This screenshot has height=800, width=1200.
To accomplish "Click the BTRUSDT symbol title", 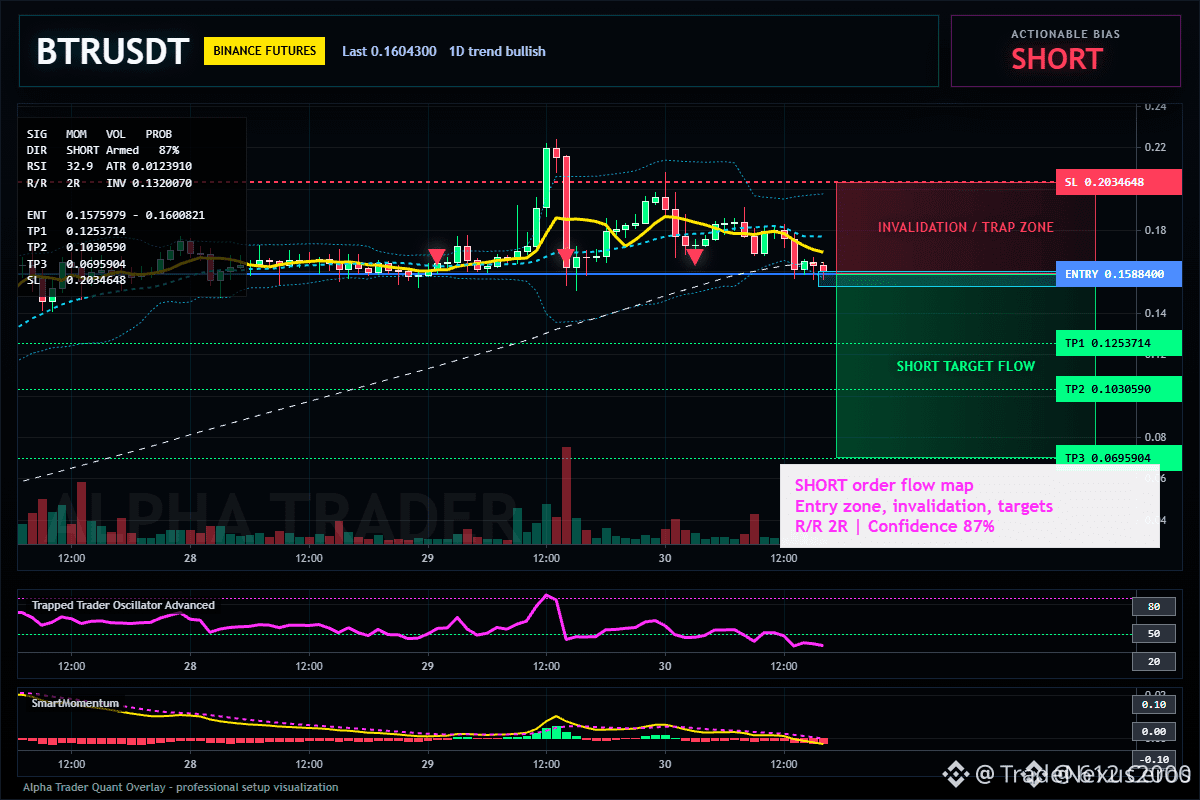I will (x=112, y=51).
